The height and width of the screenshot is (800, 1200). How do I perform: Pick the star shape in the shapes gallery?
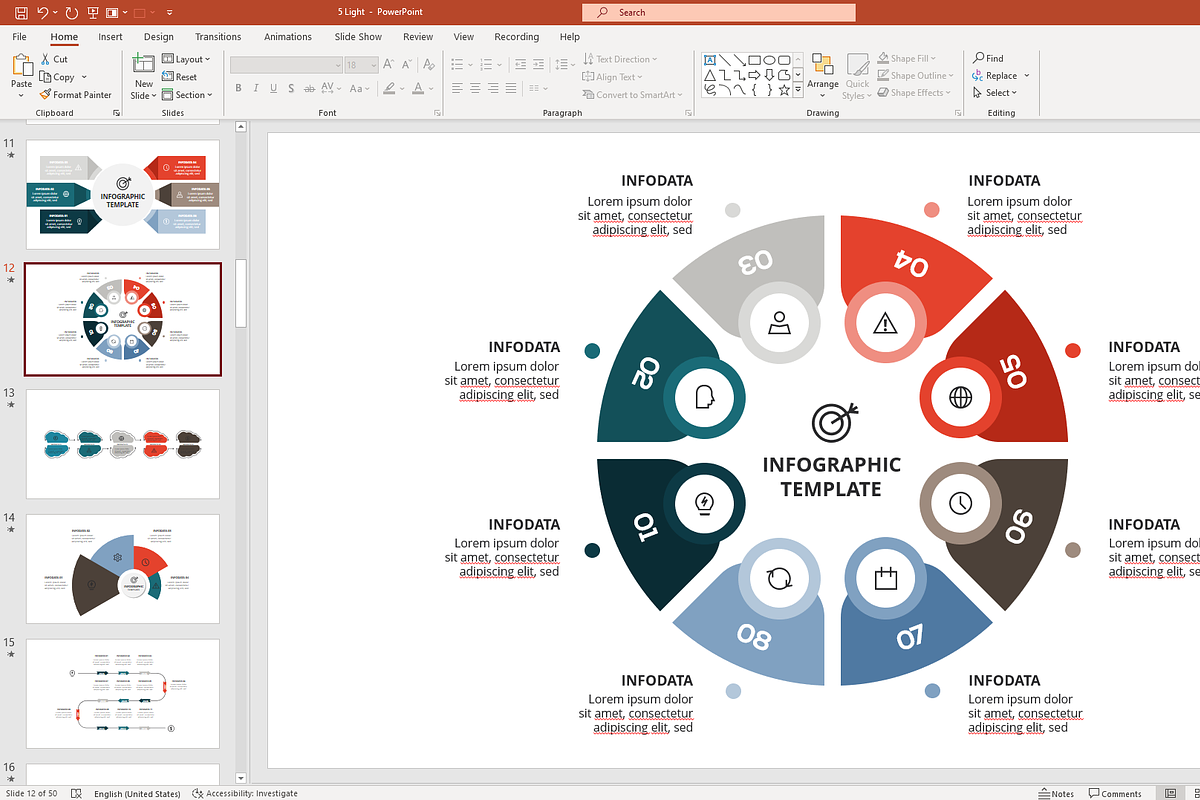(784, 89)
